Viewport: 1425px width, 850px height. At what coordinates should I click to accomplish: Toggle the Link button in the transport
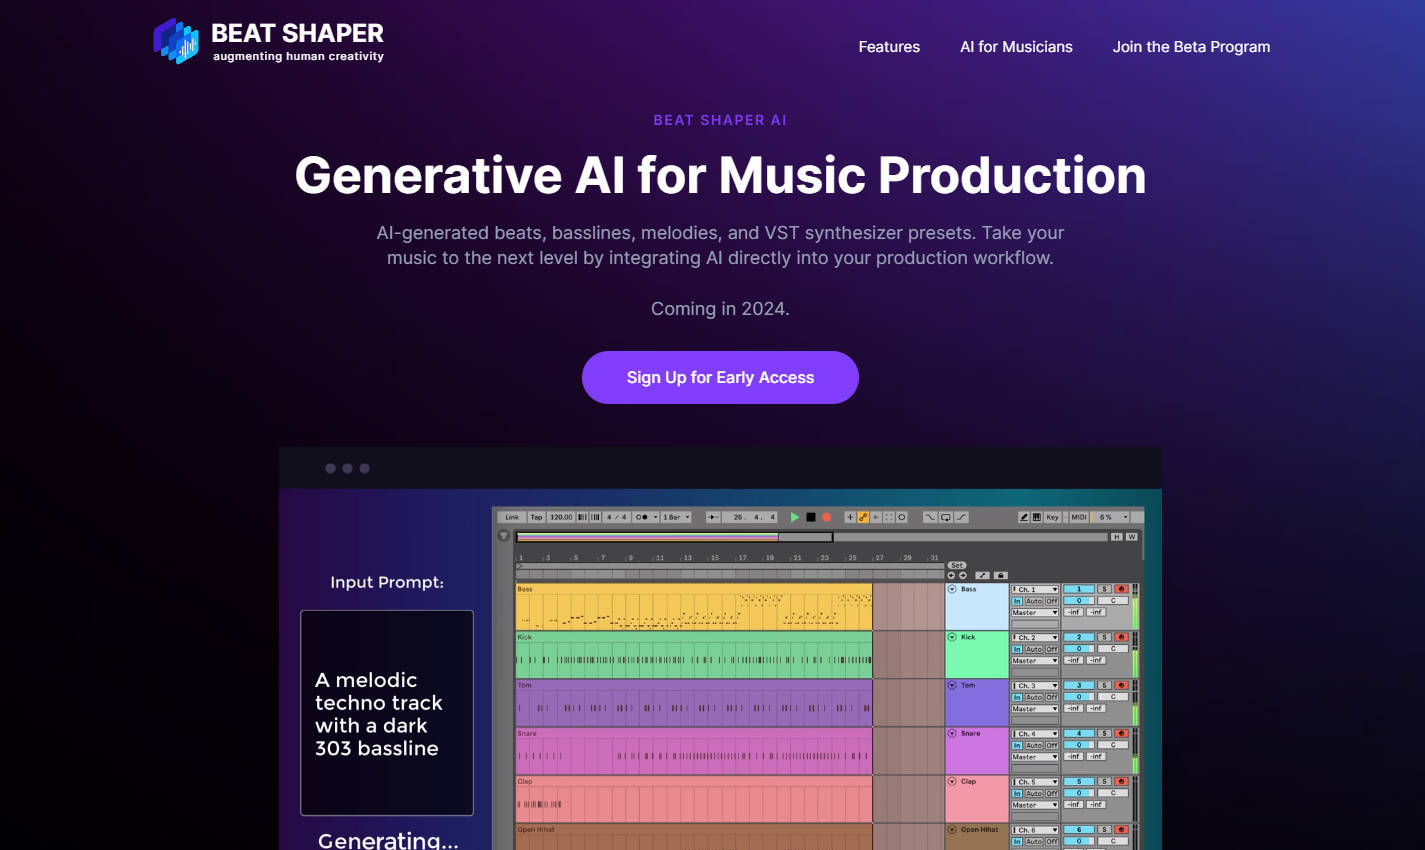click(x=511, y=517)
